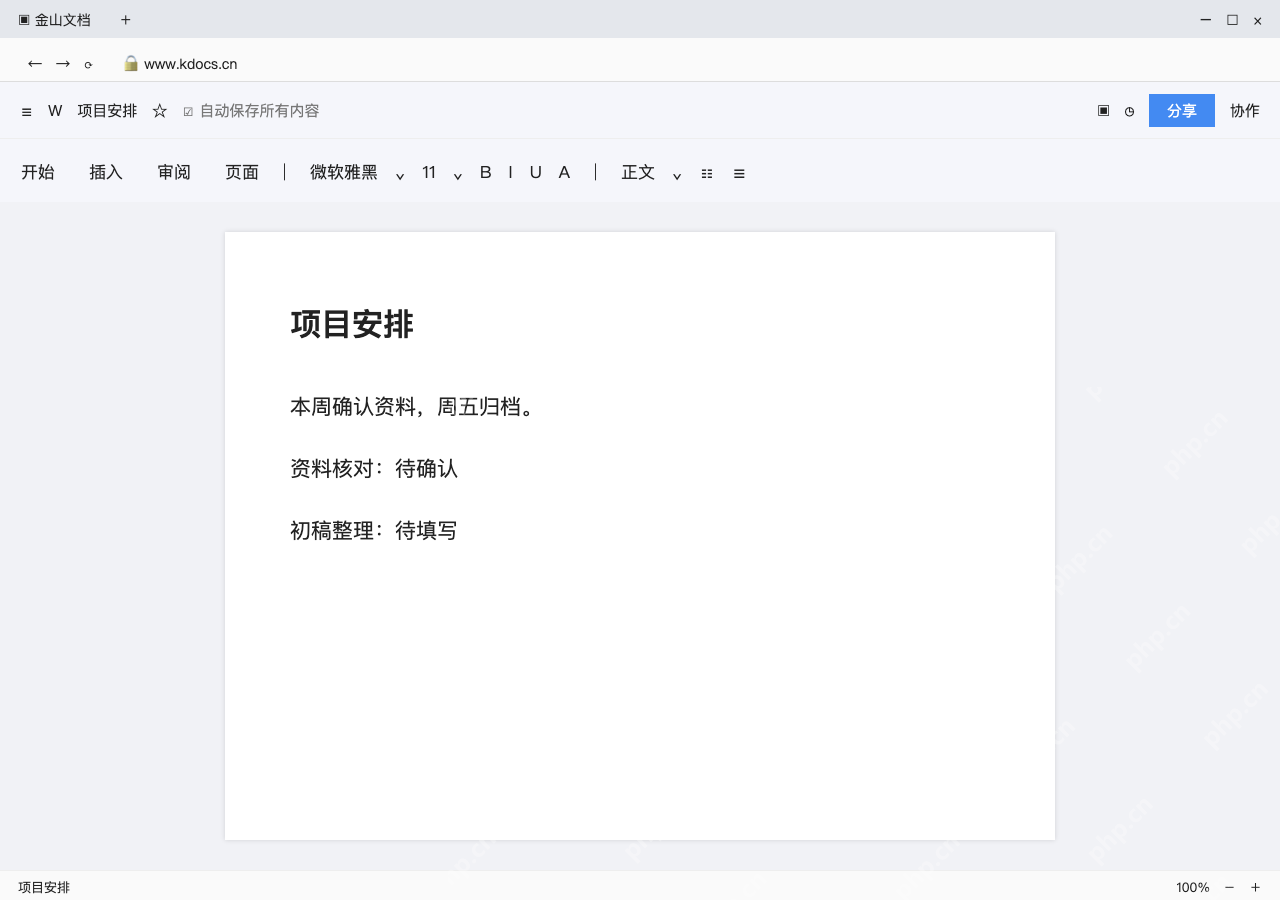
Task: Toggle the 自动保存所有内容 checkbox
Action: [188, 112]
